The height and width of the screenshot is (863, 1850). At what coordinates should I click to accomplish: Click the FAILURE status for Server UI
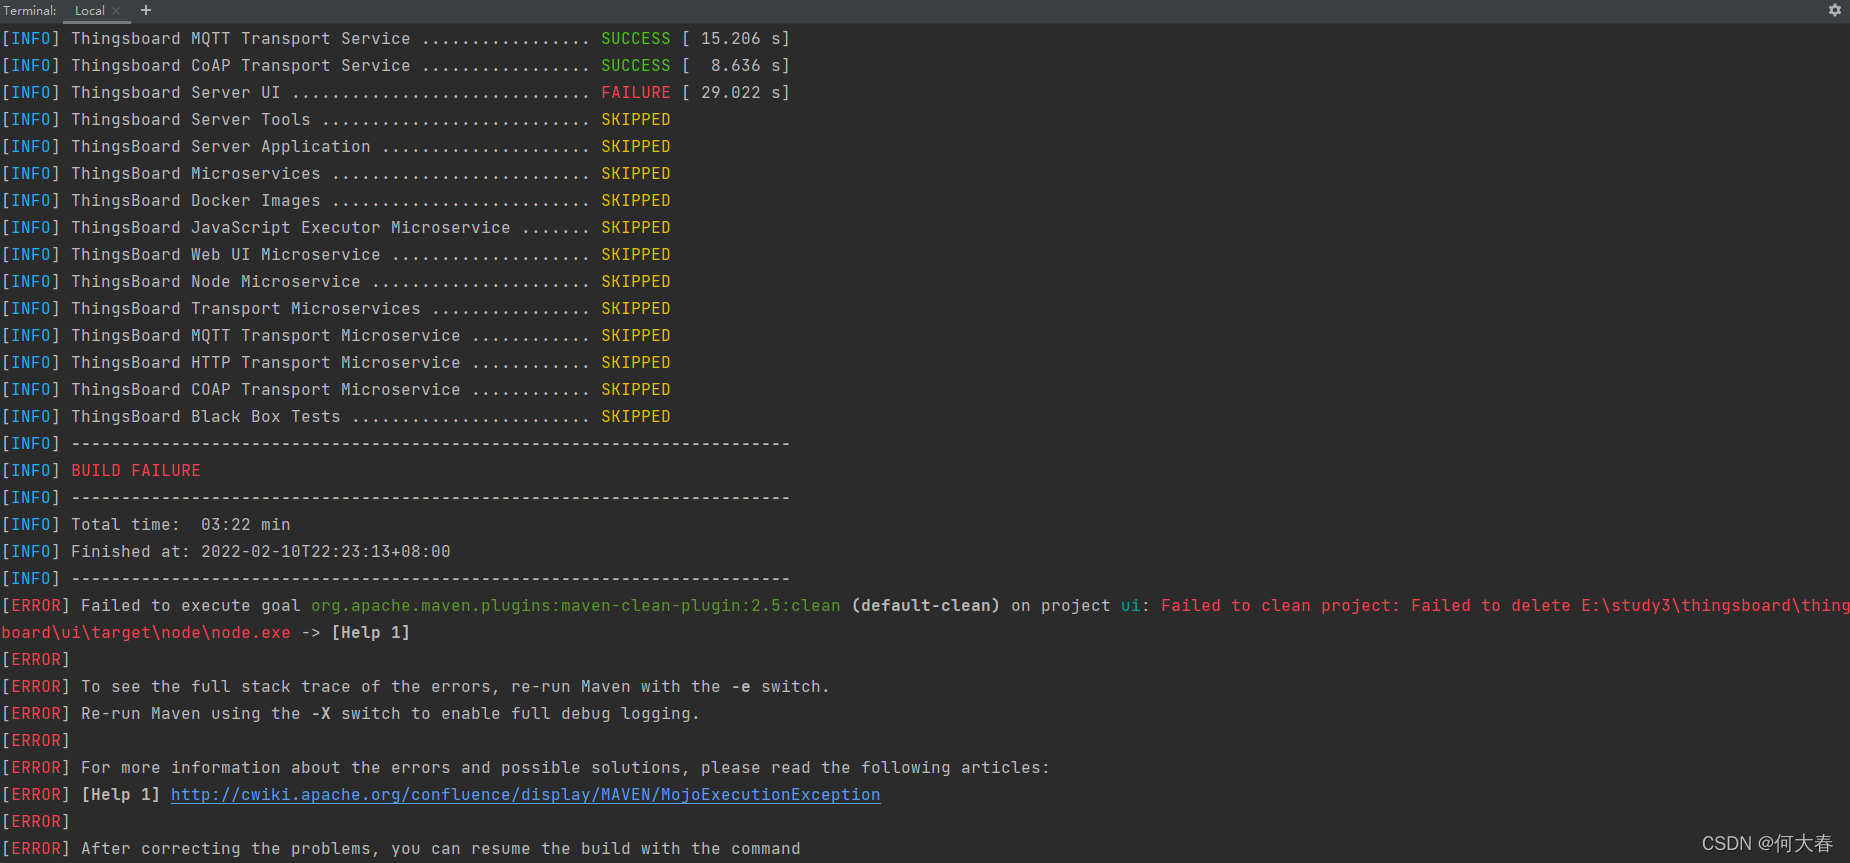coord(635,93)
